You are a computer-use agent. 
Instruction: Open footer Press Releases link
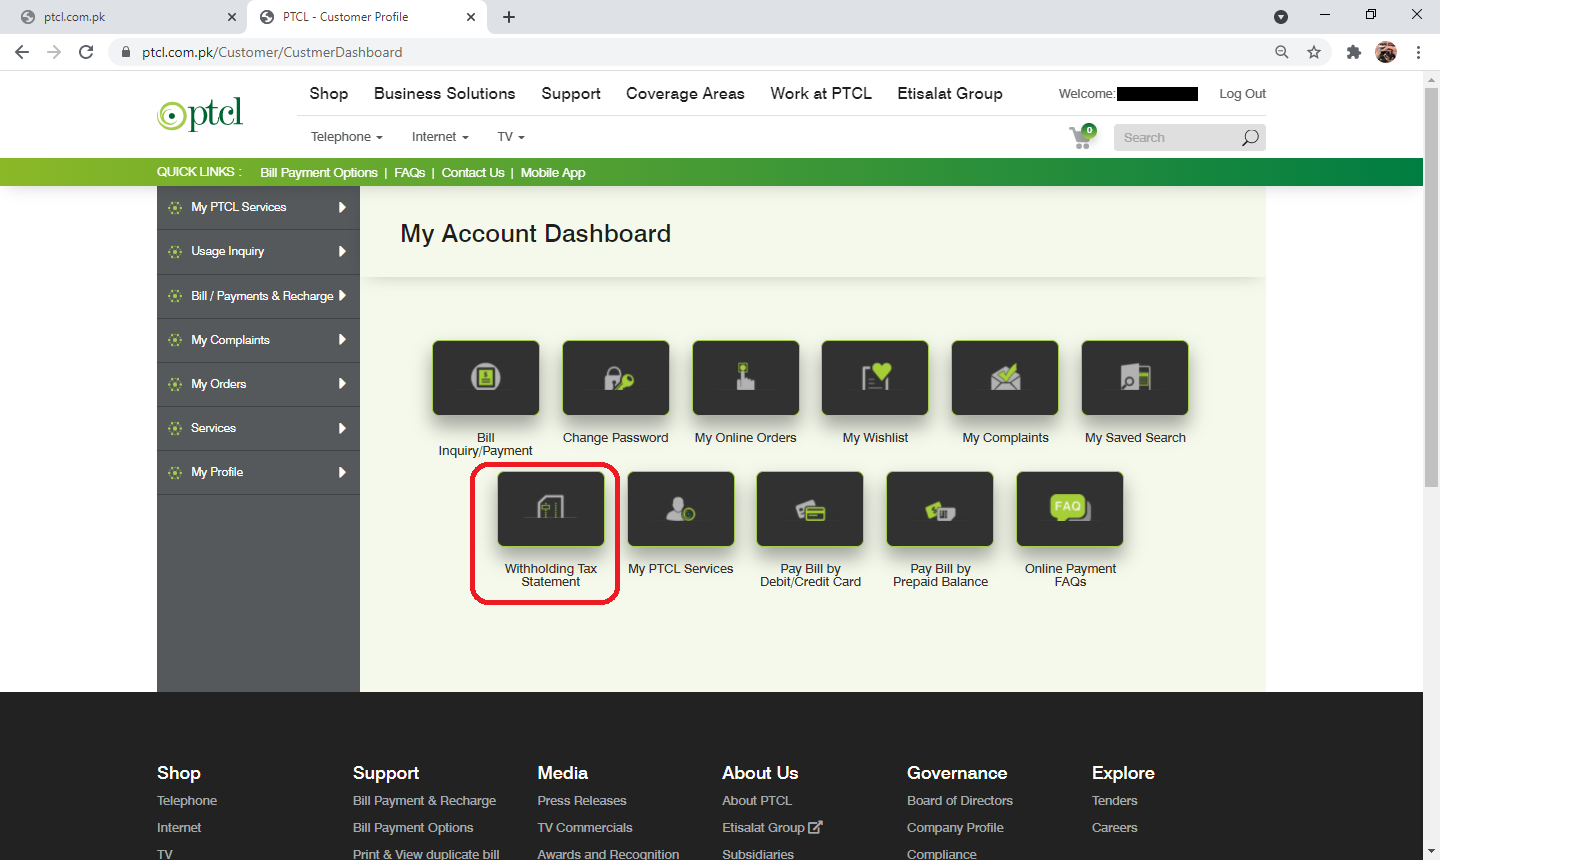[582, 800]
